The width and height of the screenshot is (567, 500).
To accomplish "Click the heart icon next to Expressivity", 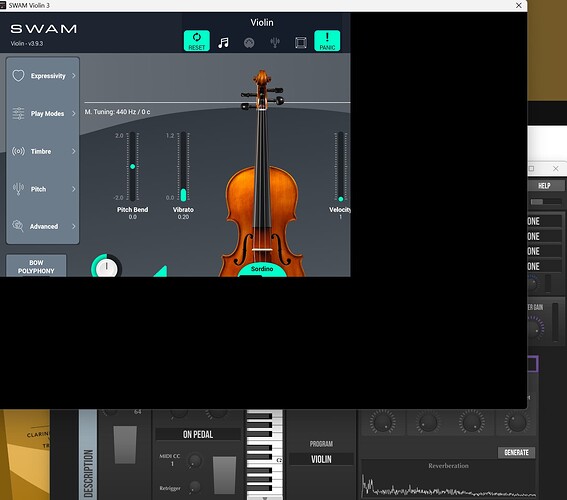I will [18, 76].
